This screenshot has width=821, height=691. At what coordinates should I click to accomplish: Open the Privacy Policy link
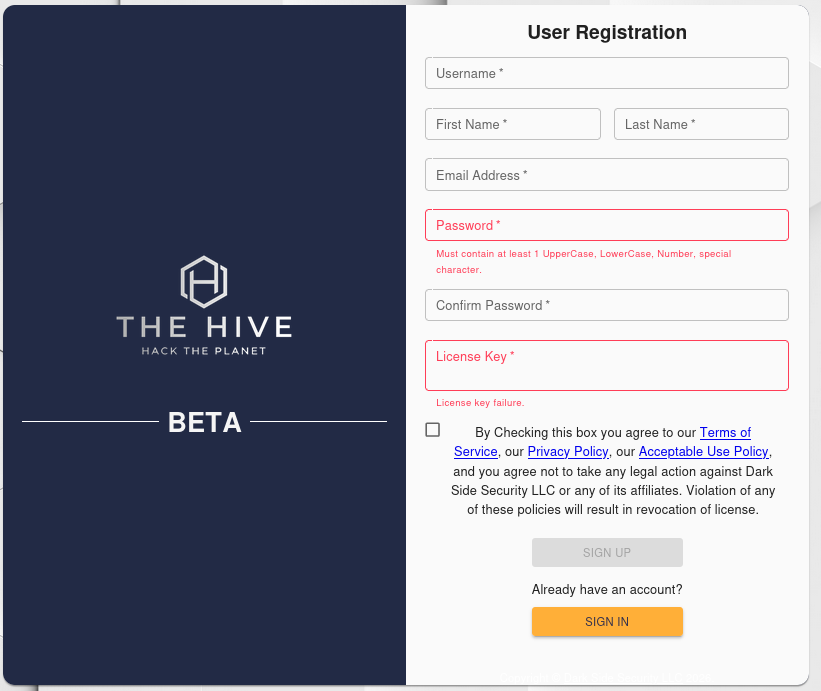point(568,451)
